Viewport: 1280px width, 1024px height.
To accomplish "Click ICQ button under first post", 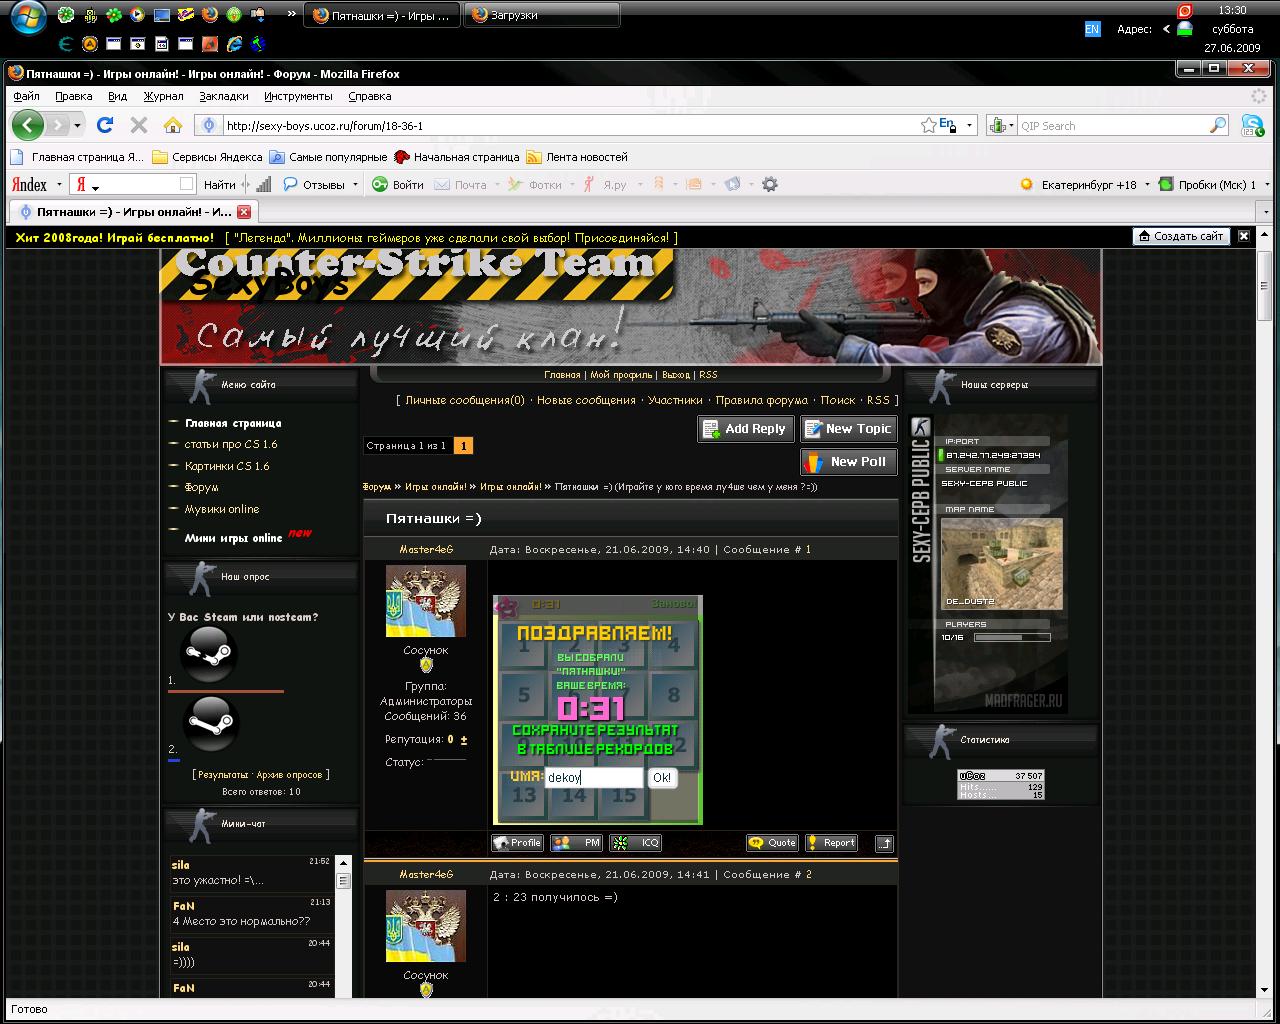I will [x=636, y=843].
